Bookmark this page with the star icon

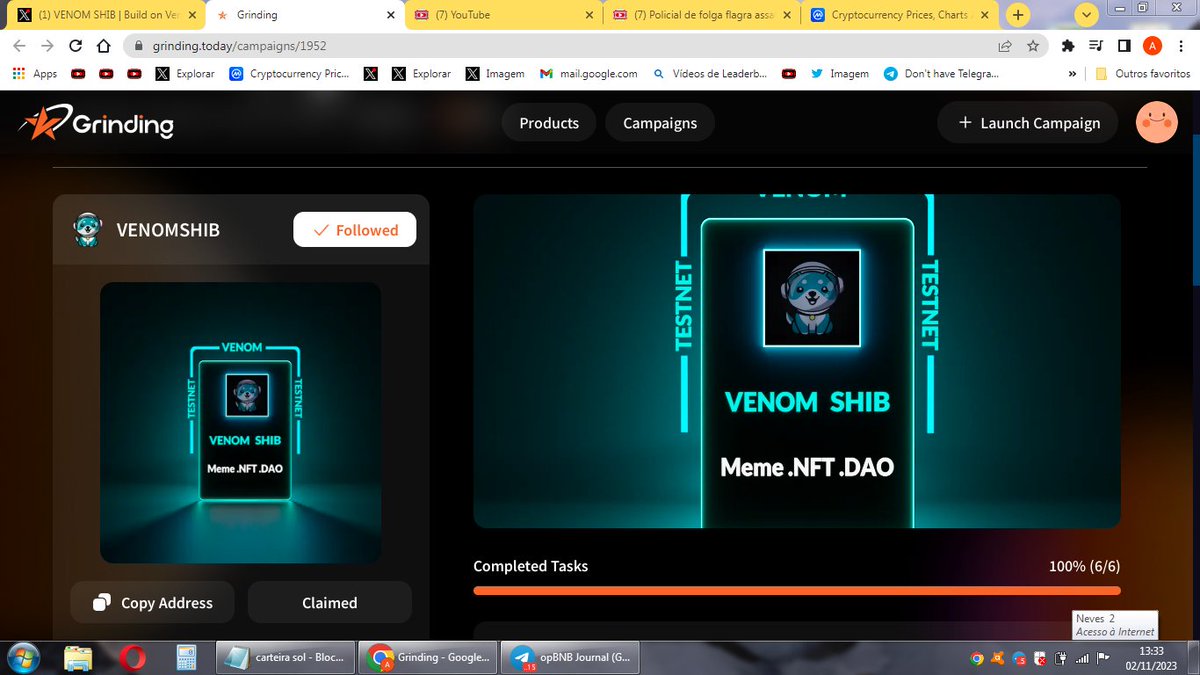1032,46
